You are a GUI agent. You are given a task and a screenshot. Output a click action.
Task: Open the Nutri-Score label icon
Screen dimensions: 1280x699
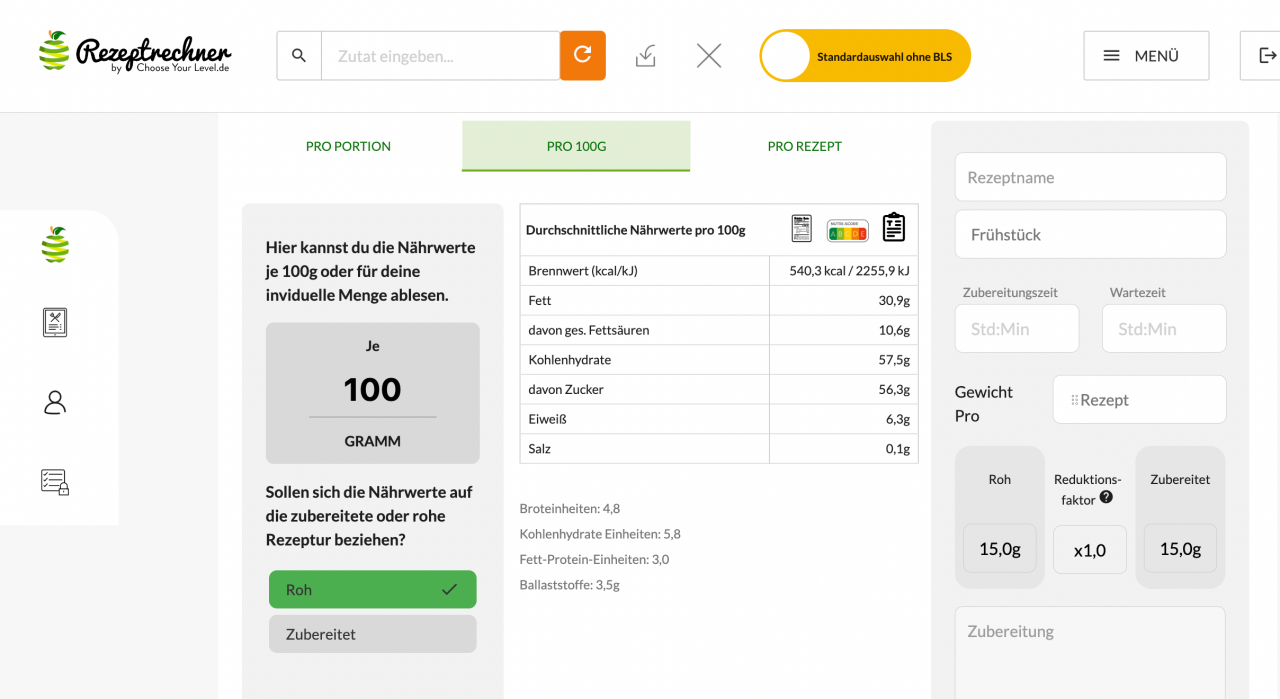847,229
